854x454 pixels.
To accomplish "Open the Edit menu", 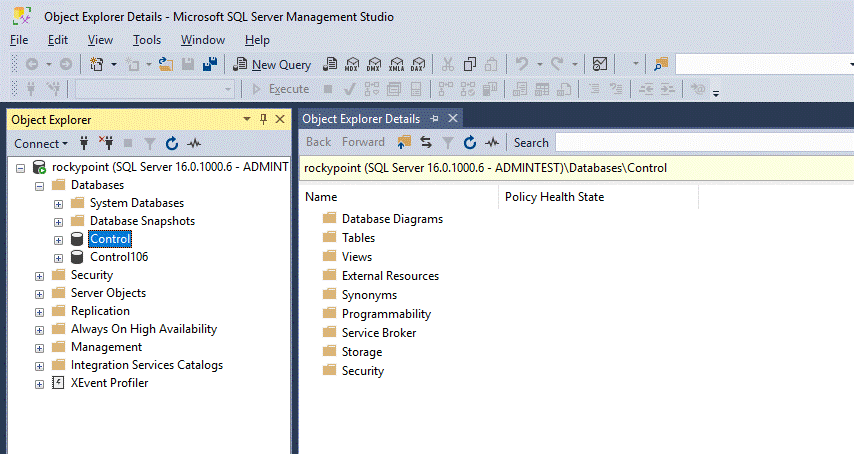I will 58,40.
